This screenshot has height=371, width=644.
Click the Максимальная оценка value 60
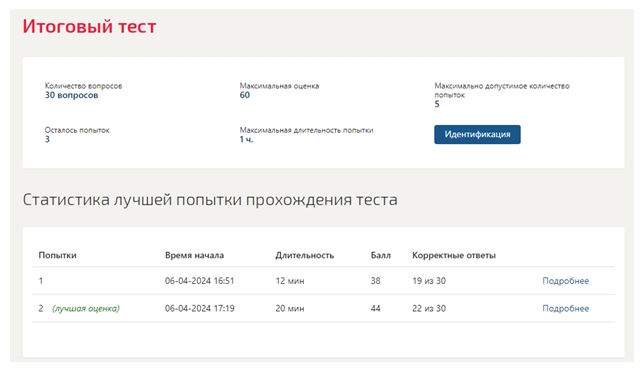(244, 95)
